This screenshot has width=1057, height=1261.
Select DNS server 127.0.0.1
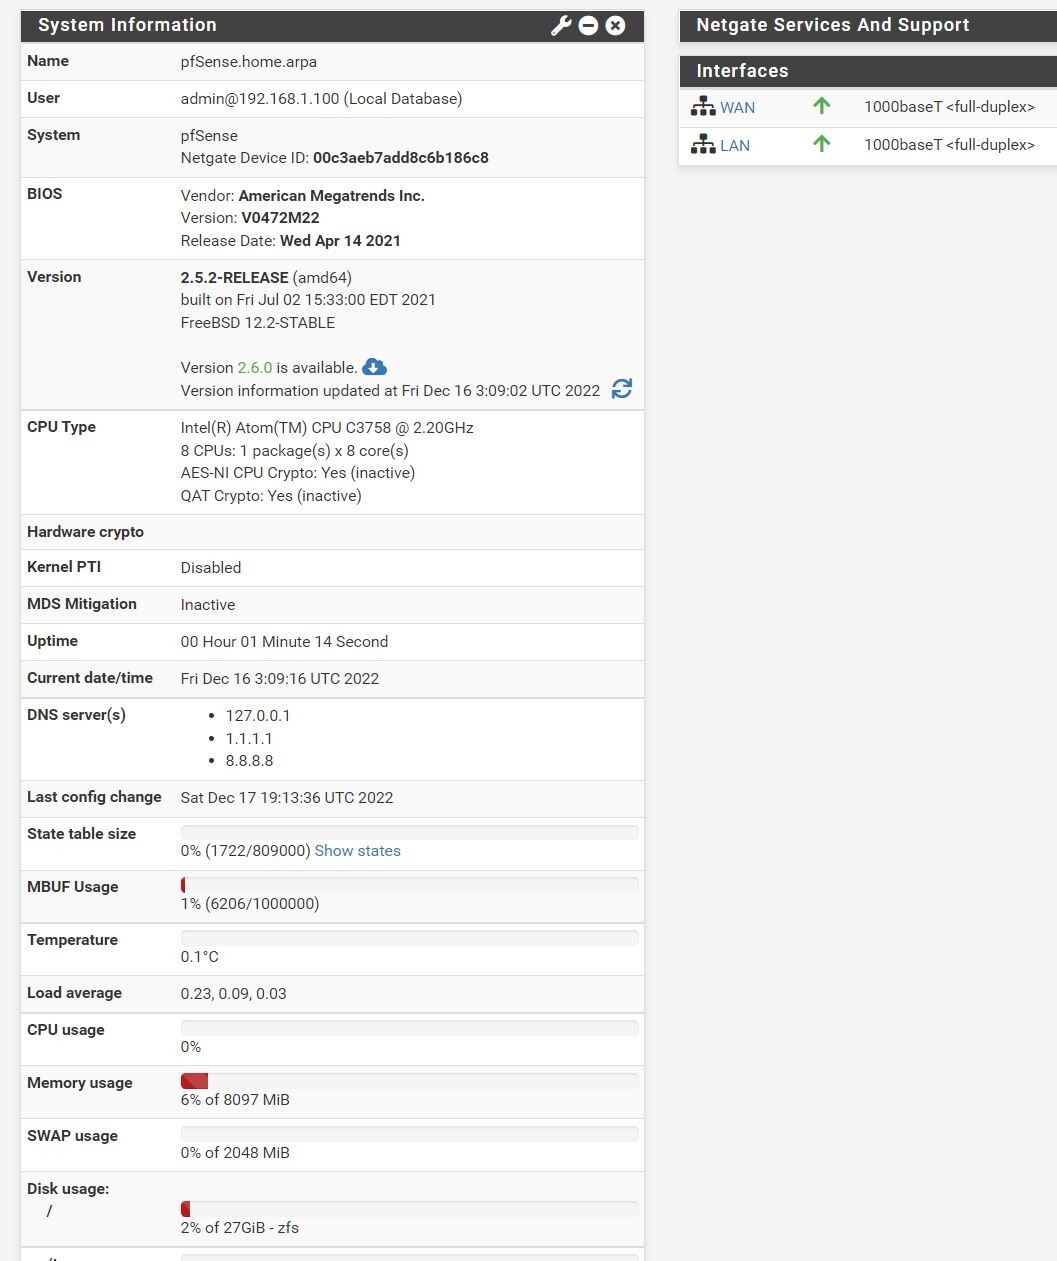click(x=258, y=716)
